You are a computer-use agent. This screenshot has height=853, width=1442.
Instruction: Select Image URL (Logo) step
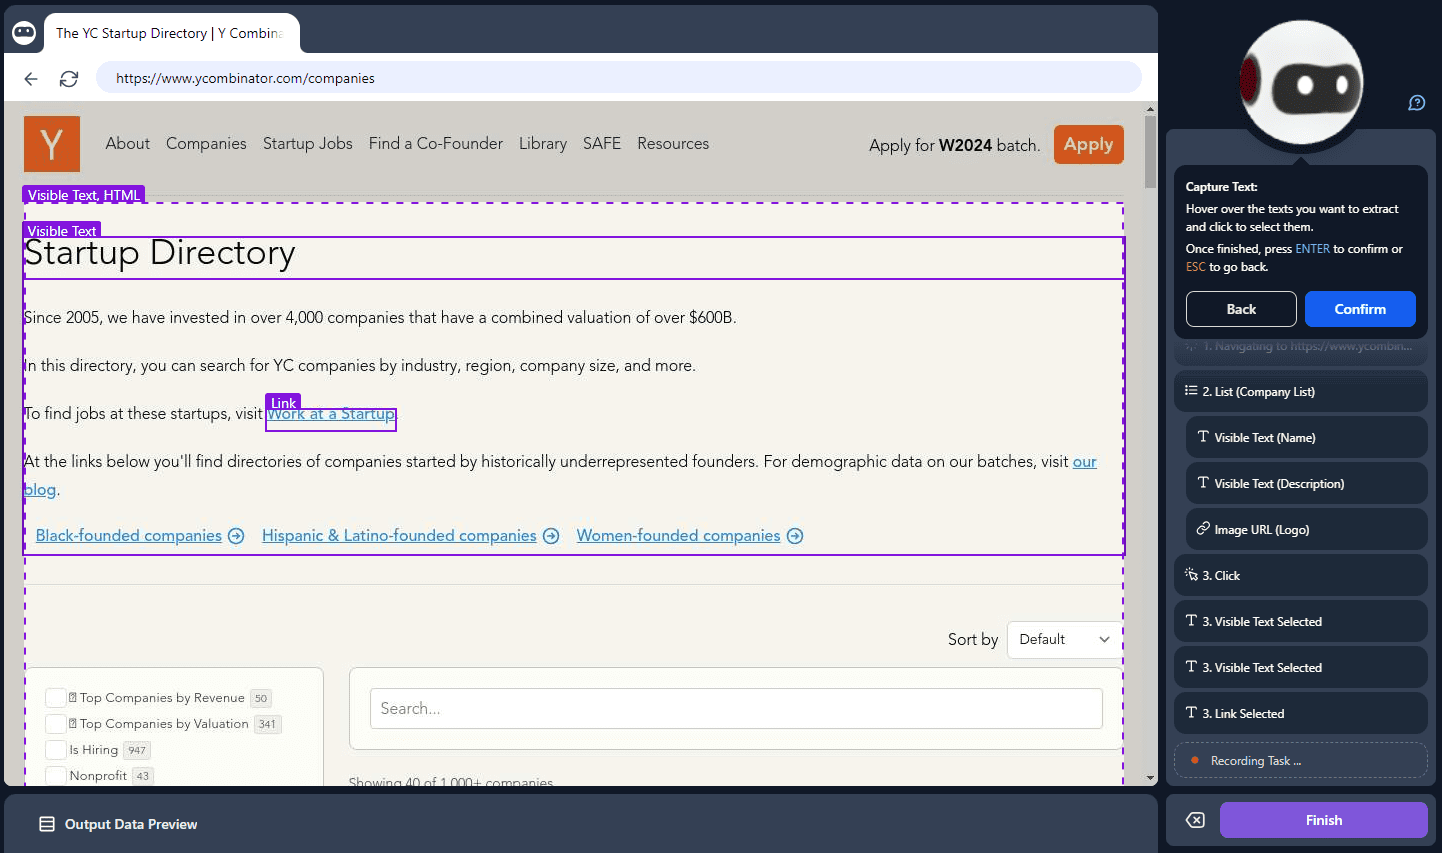click(x=1306, y=529)
